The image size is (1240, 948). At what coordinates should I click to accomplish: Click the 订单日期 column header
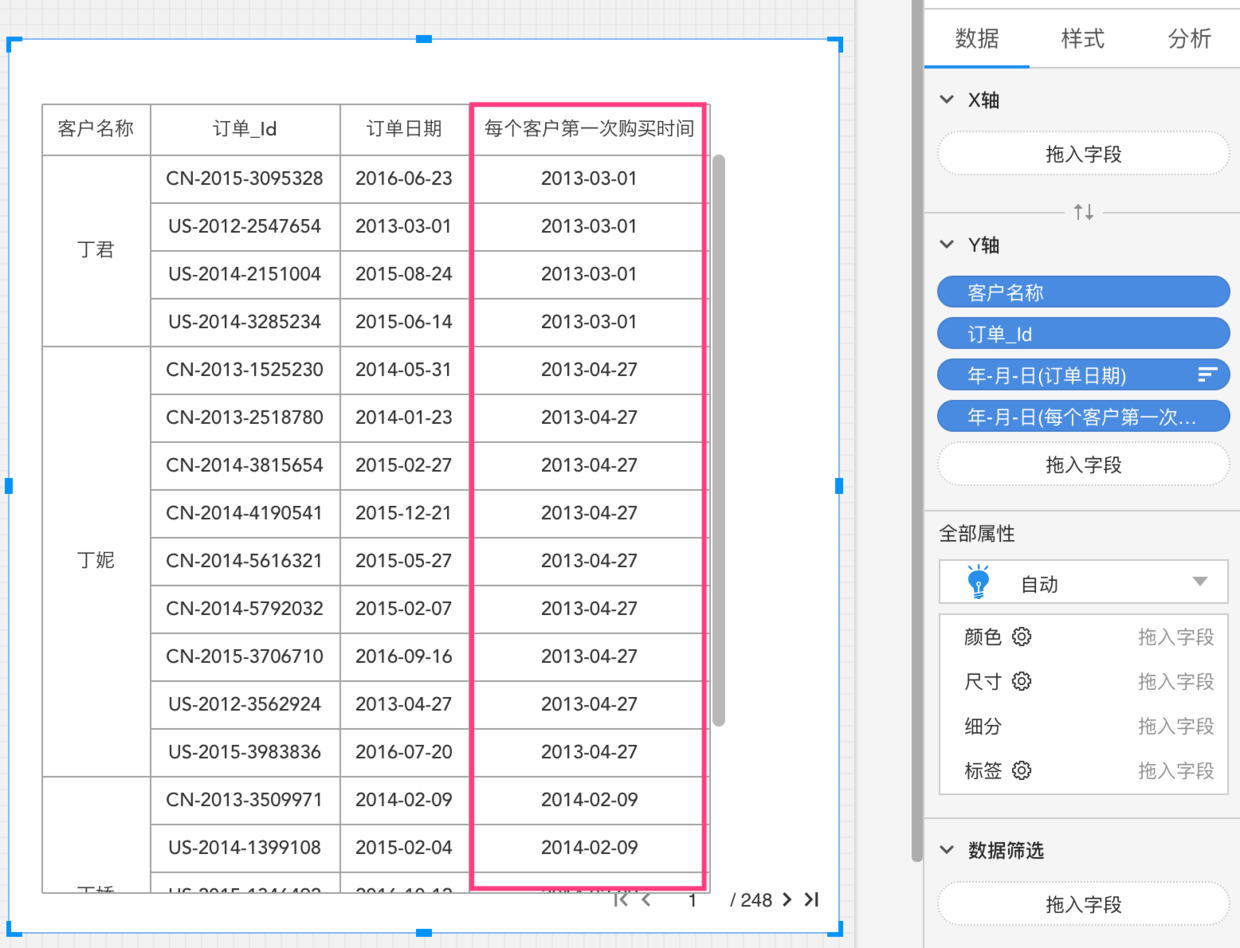pyautogui.click(x=404, y=129)
